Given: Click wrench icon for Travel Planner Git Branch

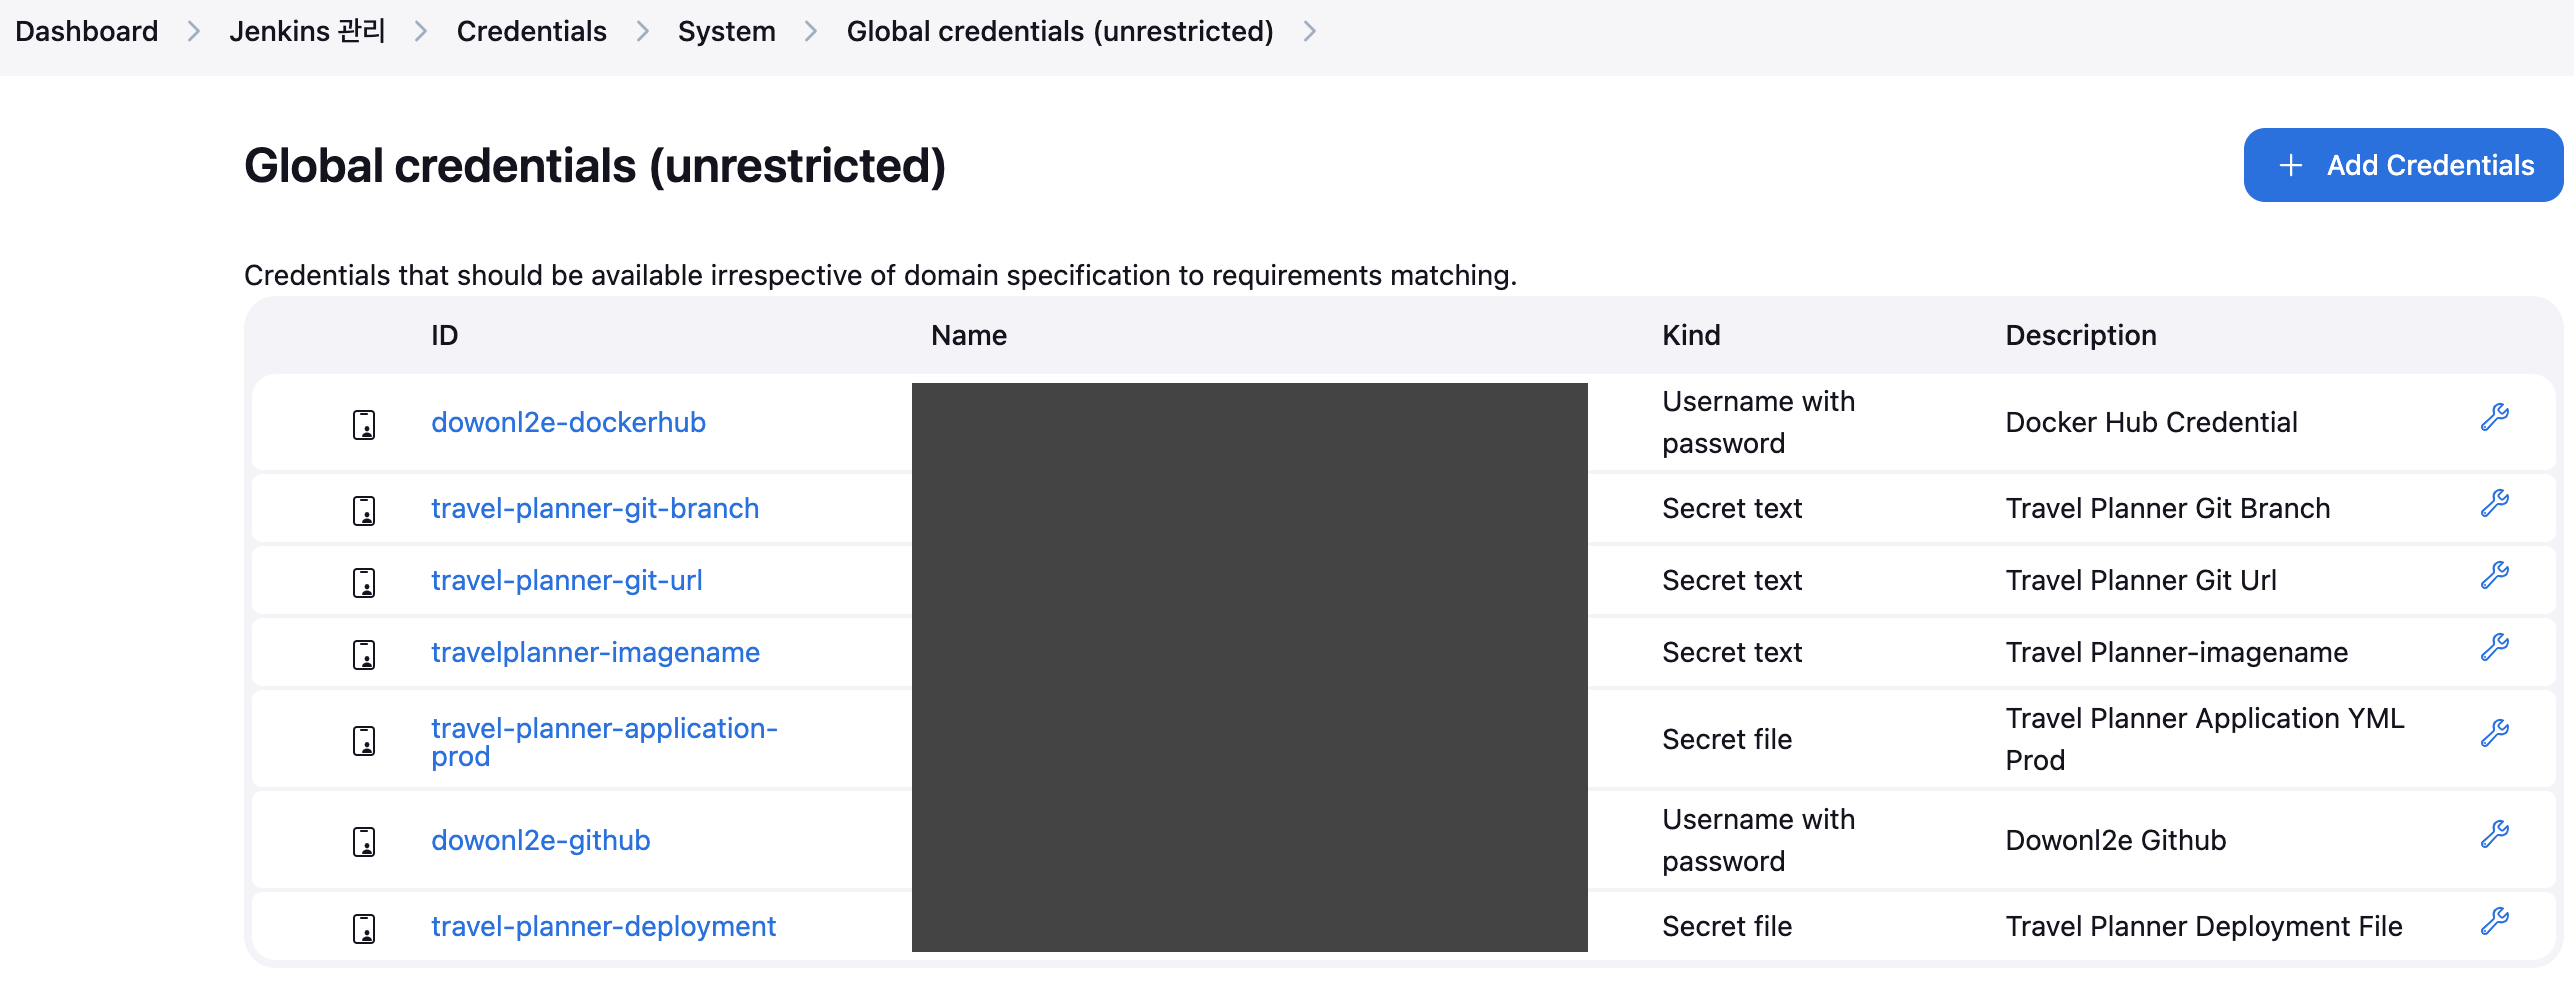Looking at the screenshot, I should point(2495,503).
